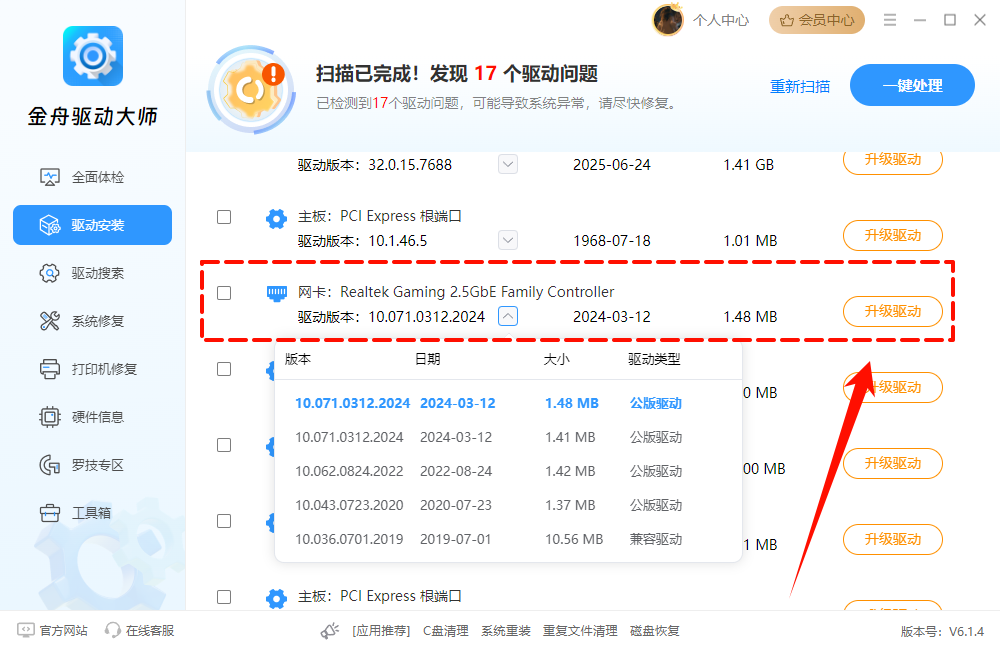Click the 工具箱 toolbox icon
Image resolution: width=1000 pixels, height=650 pixels.
pos(49,513)
